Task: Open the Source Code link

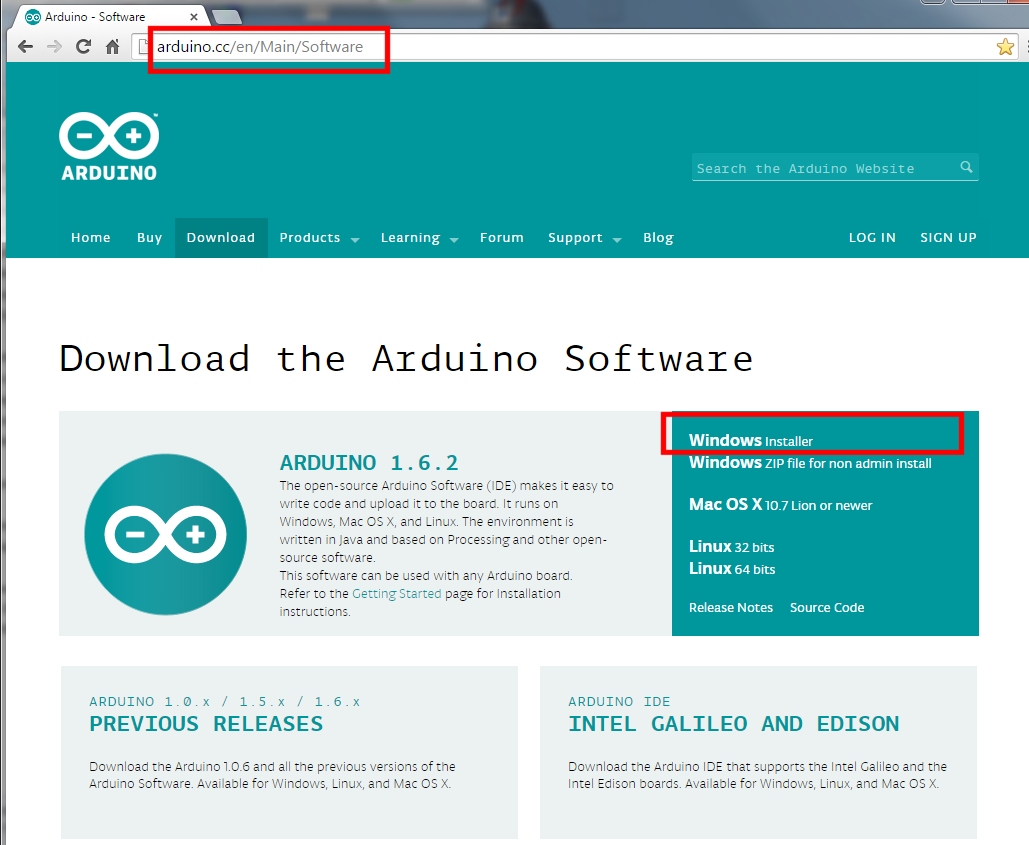Action: 827,608
